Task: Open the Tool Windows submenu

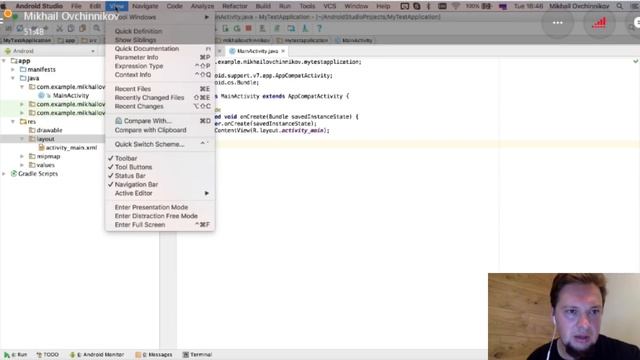Action: coord(160,17)
